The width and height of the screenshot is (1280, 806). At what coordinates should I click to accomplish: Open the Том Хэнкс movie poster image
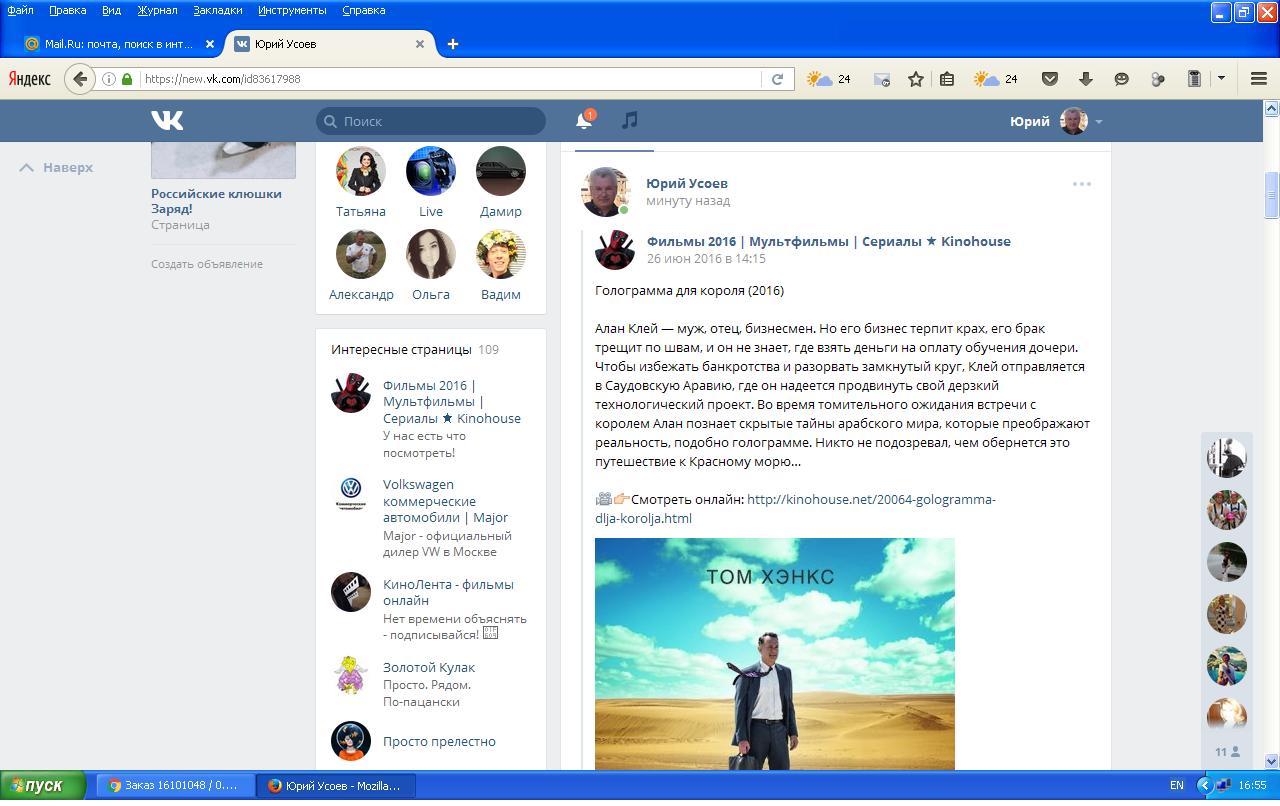[x=775, y=654]
